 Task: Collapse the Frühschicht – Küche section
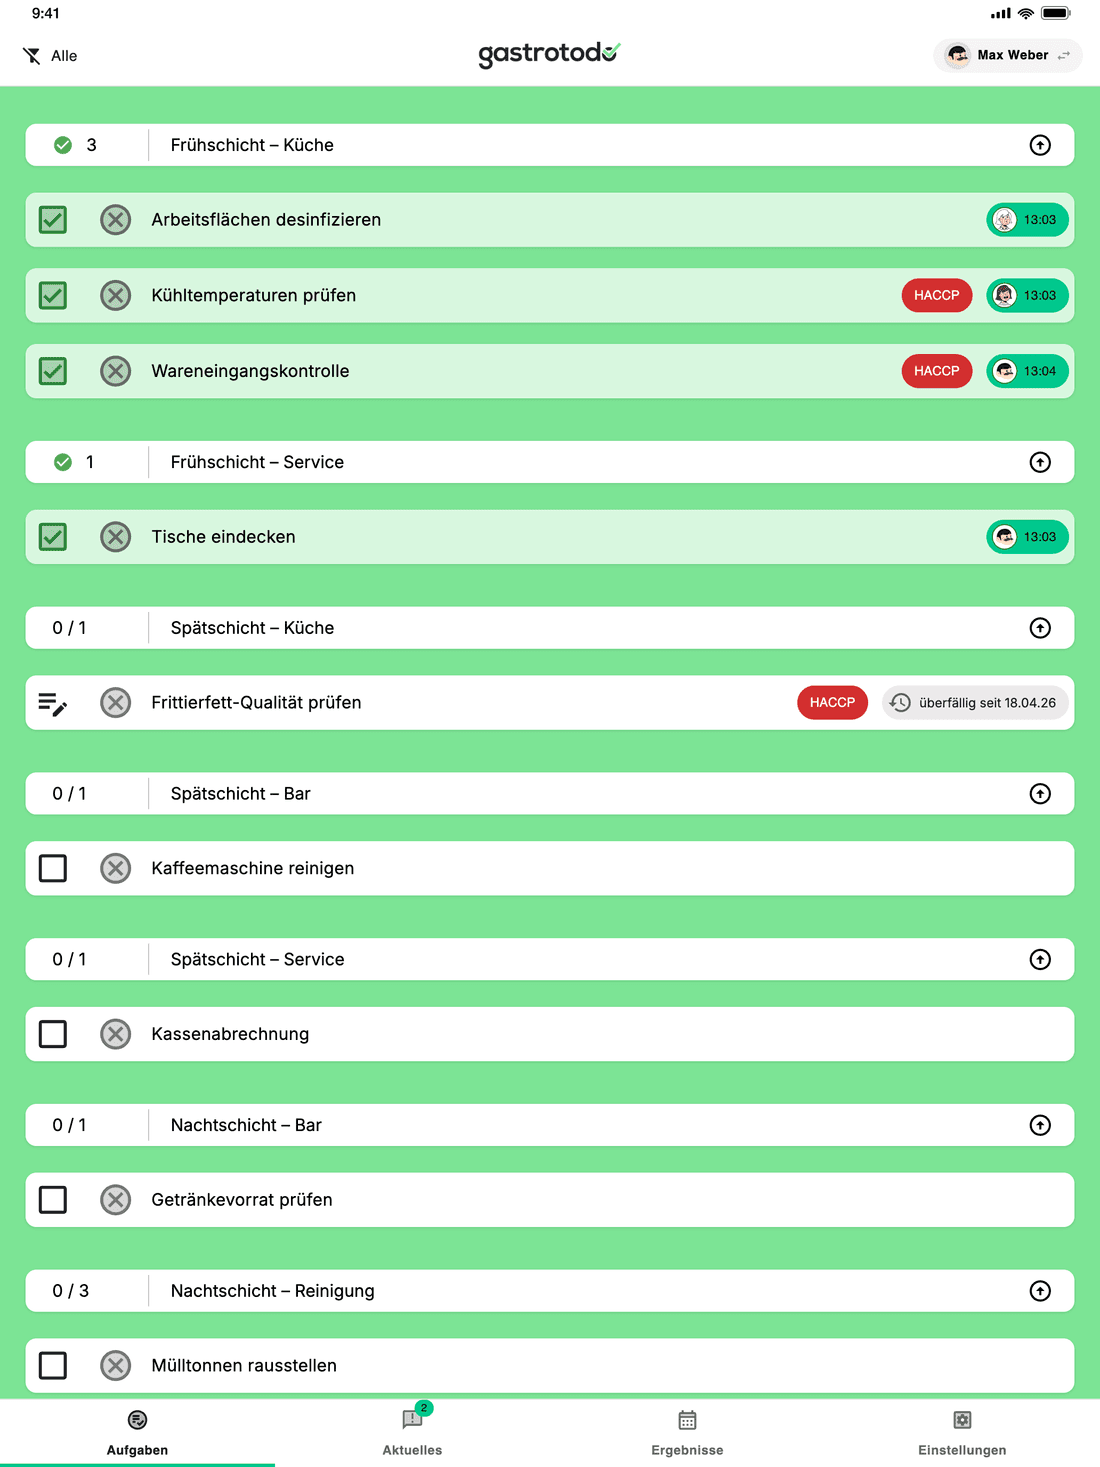click(1040, 146)
